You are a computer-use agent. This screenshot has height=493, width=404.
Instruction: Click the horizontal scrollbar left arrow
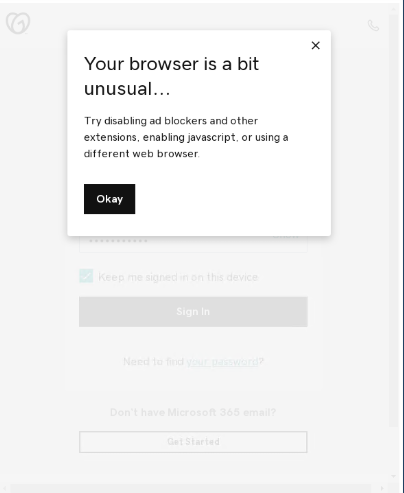click(5, 488)
